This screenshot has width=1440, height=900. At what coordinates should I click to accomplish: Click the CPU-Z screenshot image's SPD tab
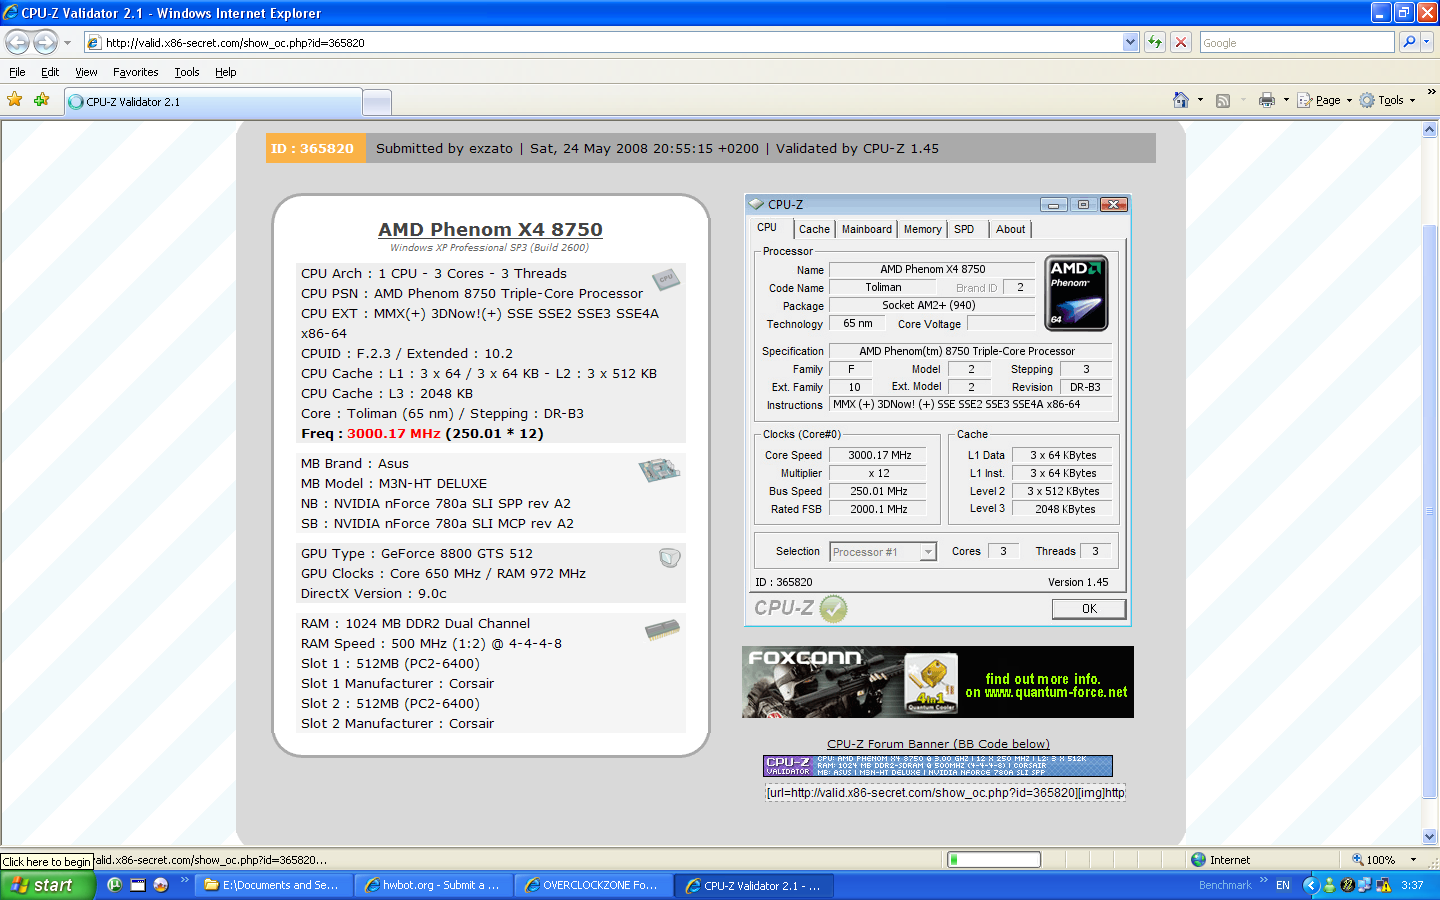tap(964, 229)
